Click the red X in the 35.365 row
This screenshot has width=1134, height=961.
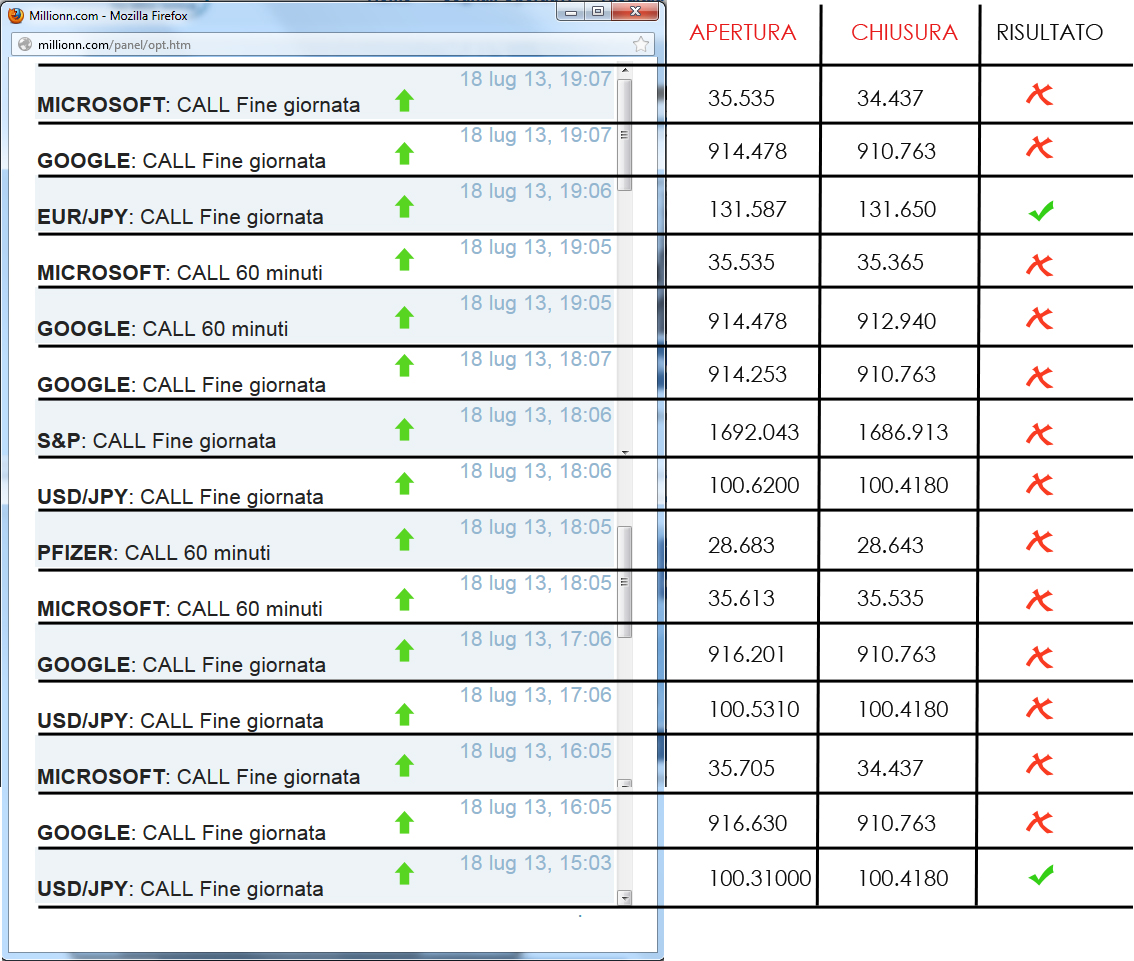click(1039, 265)
